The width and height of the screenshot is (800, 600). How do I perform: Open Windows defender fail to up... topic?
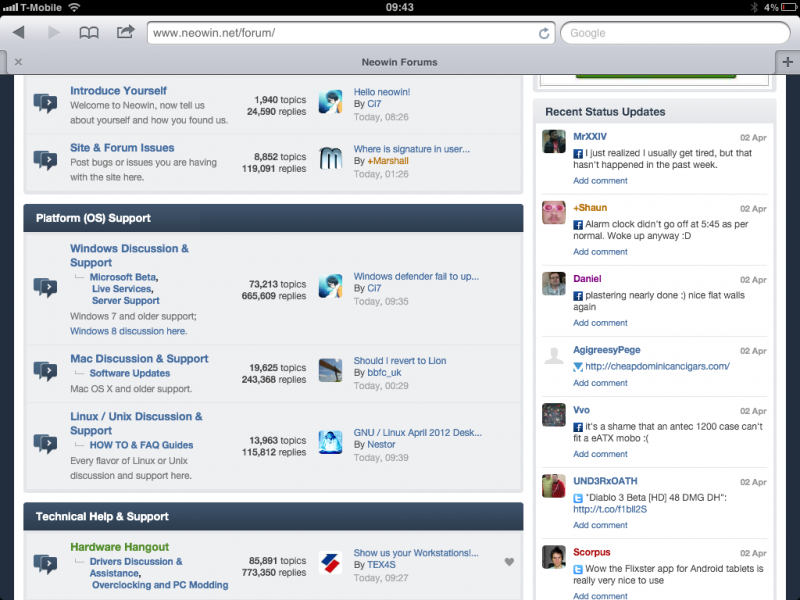(416, 277)
